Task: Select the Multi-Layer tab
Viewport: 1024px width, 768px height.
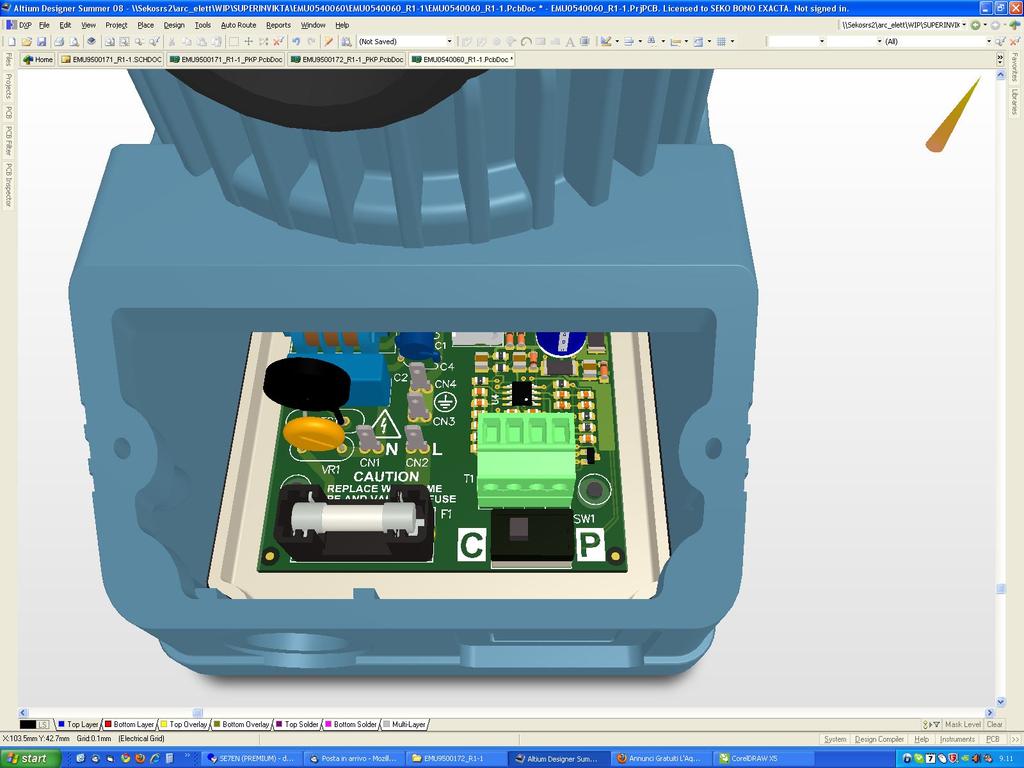Action: pyautogui.click(x=404, y=724)
